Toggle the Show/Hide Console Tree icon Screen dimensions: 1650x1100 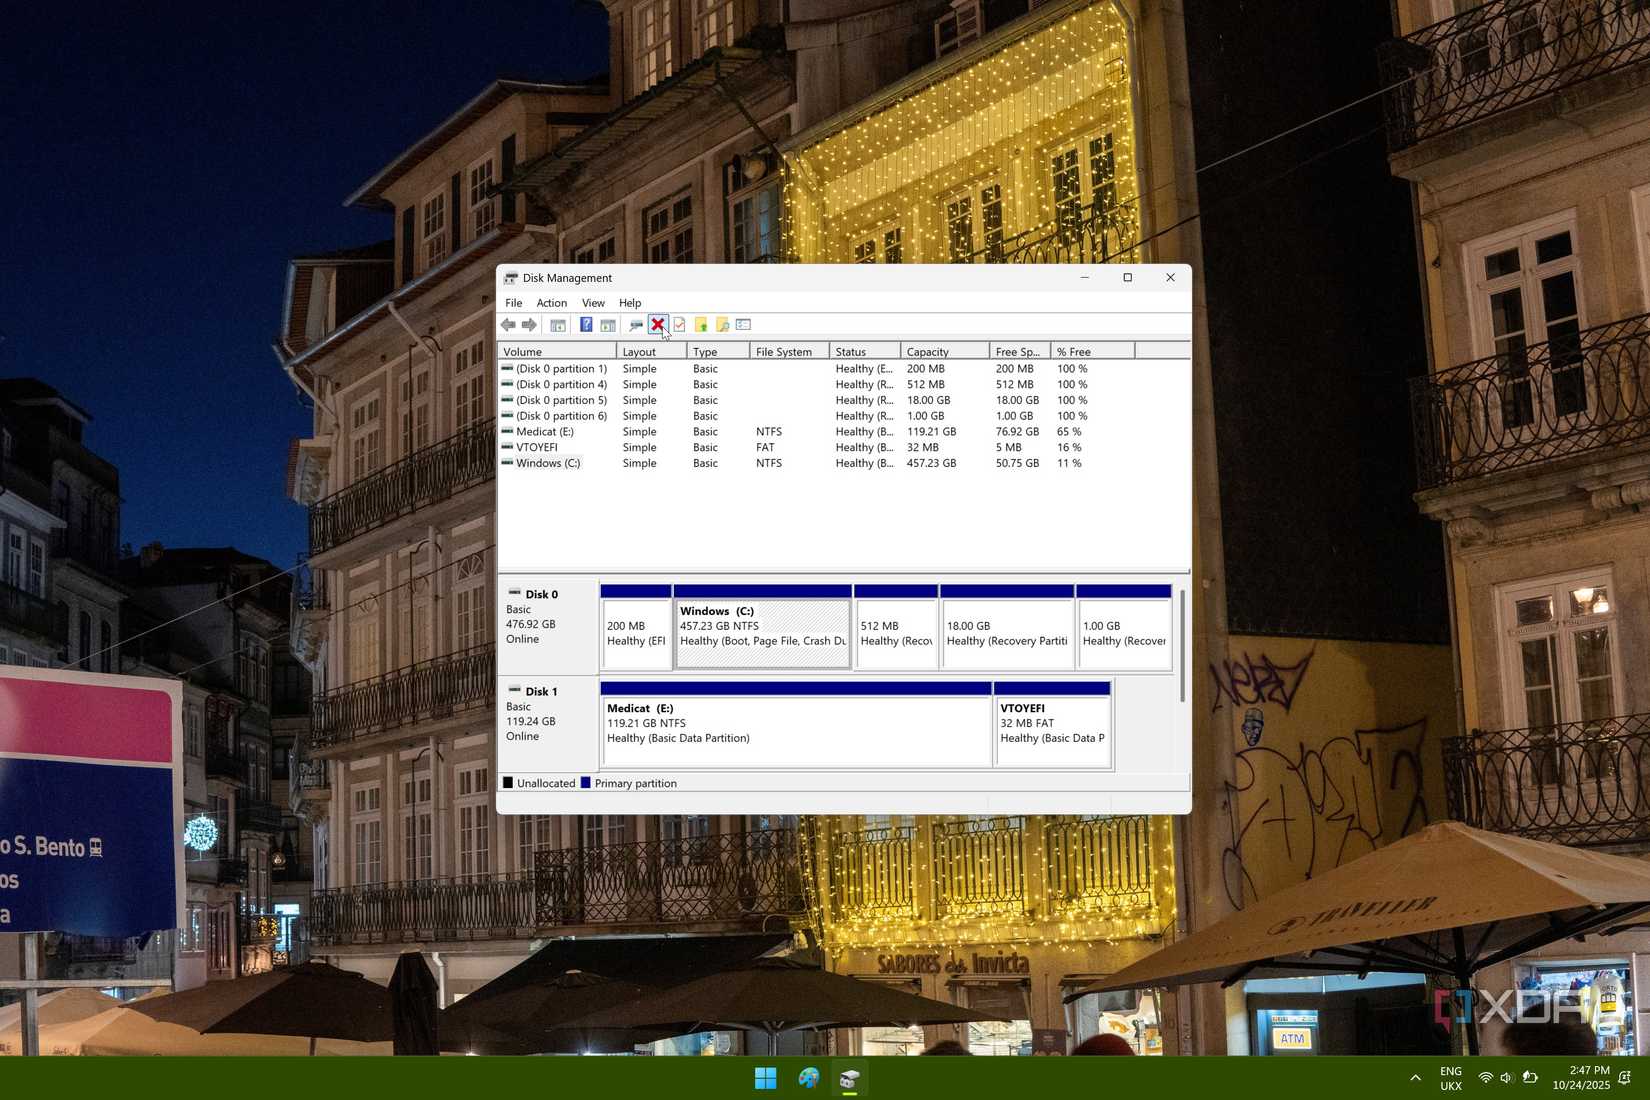558,325
